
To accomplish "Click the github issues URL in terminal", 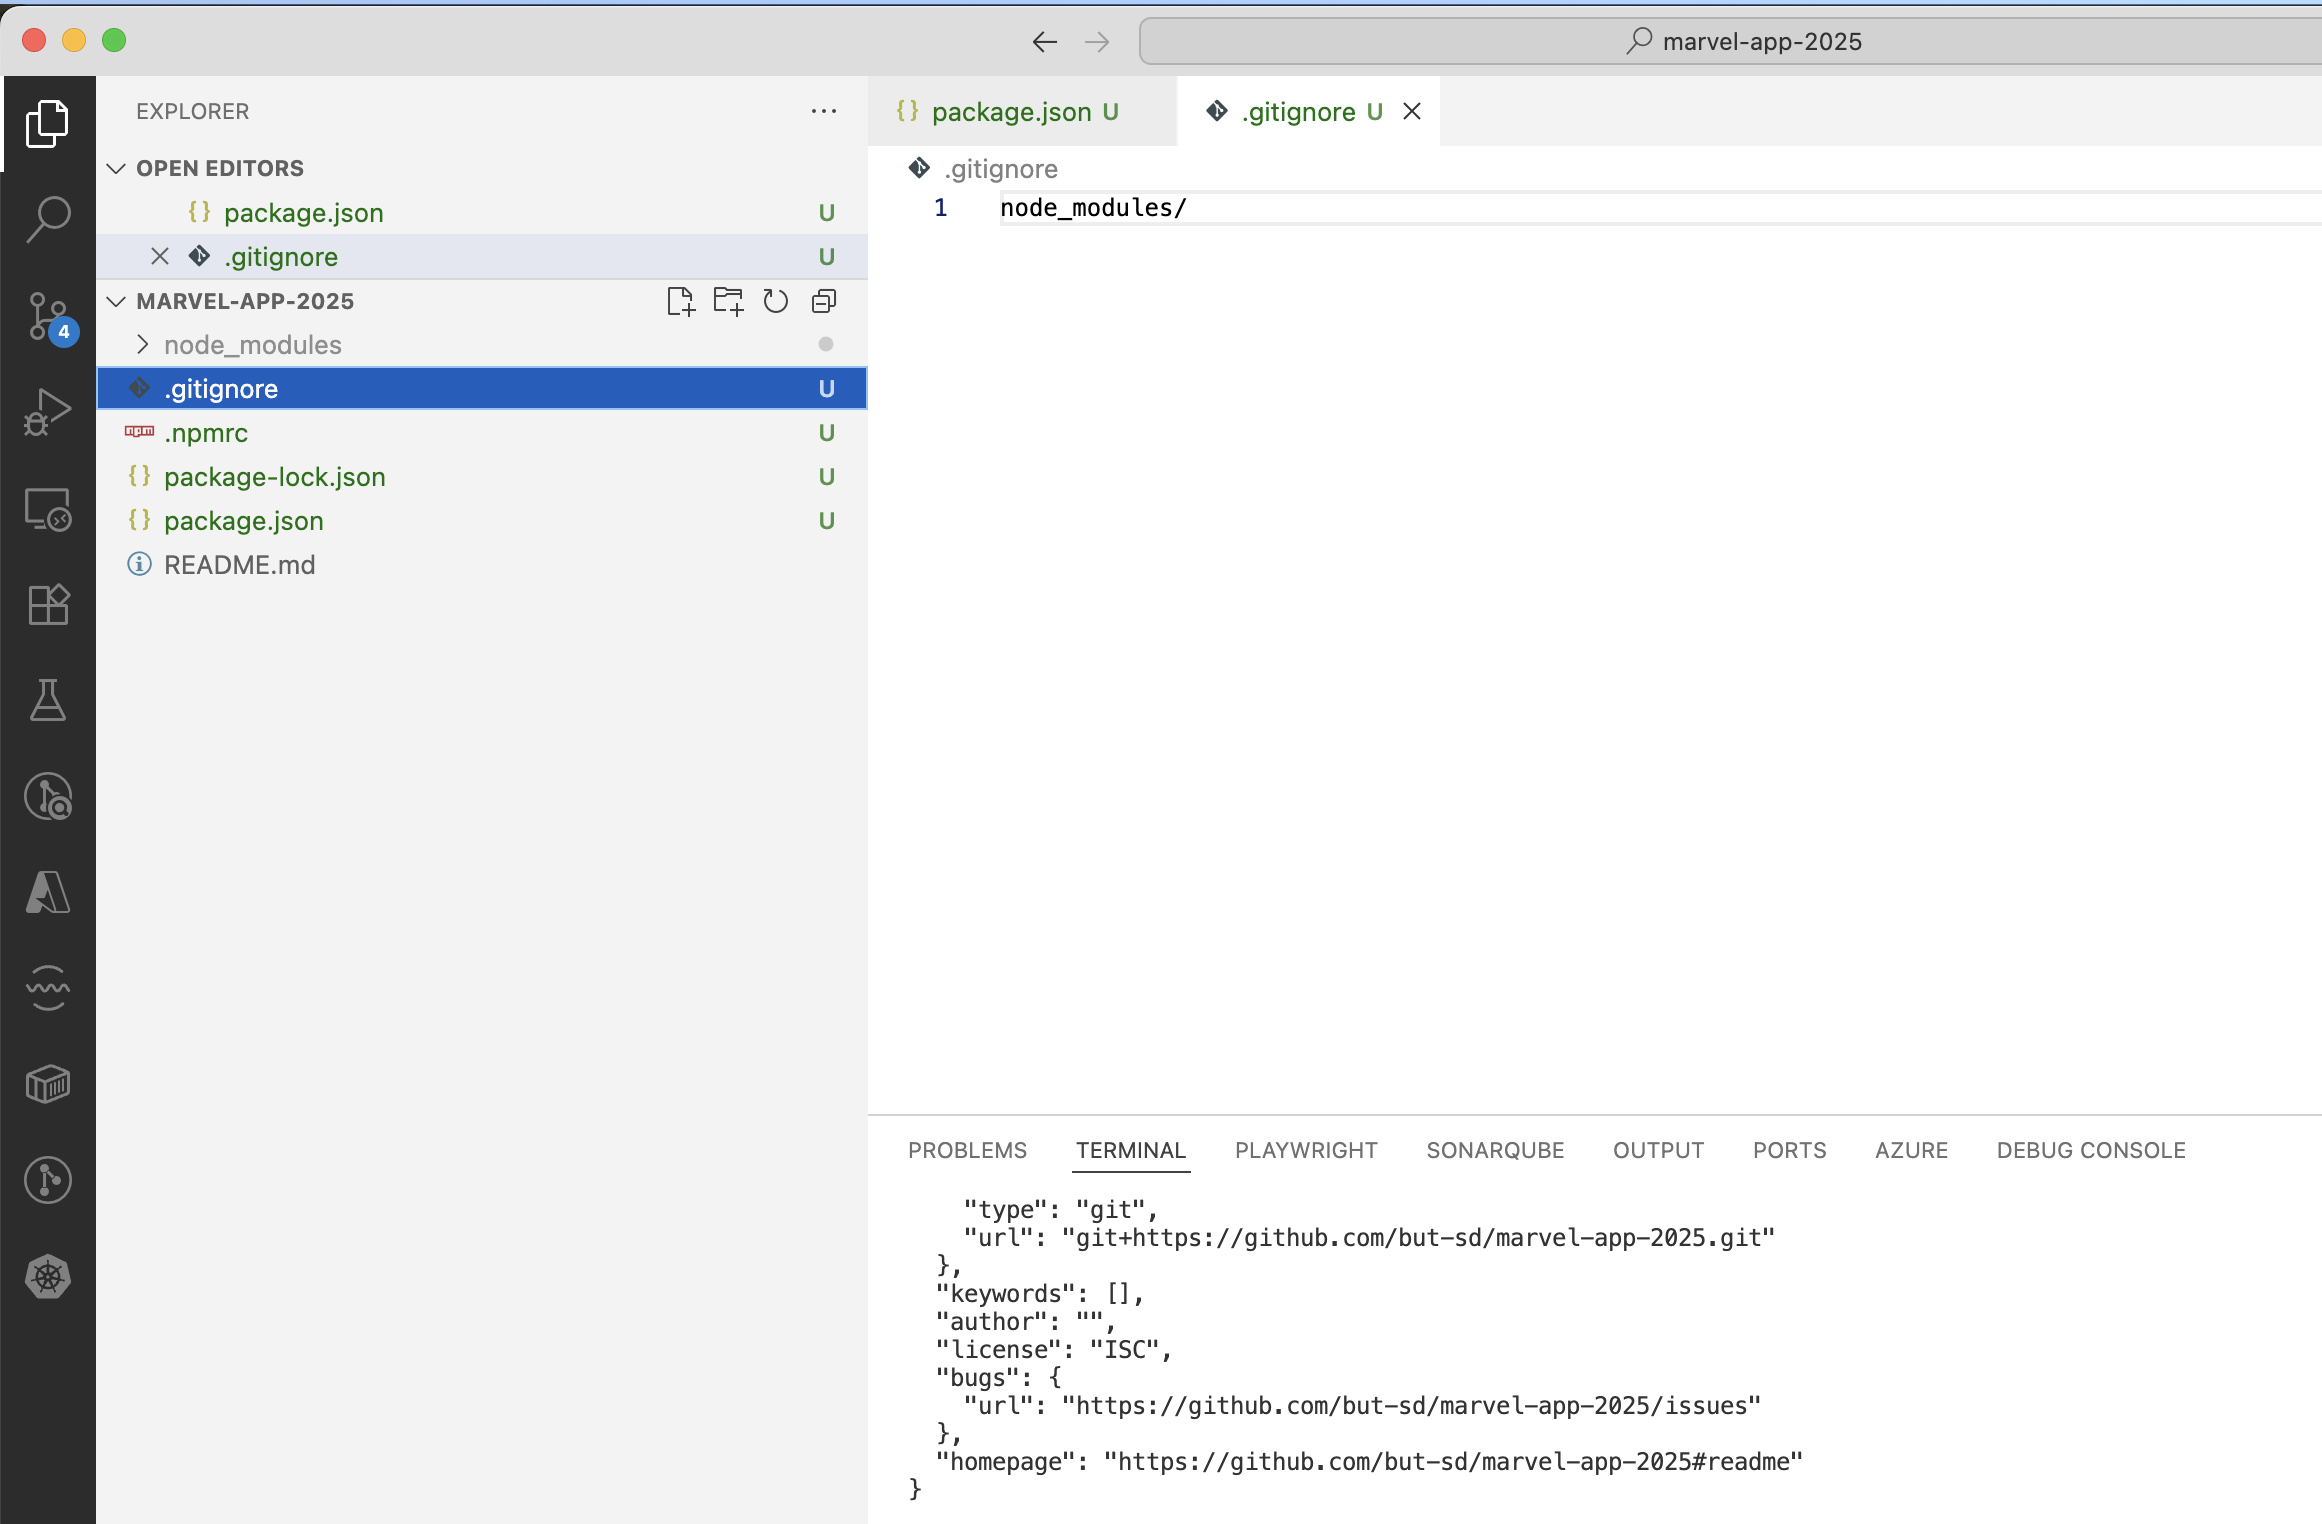I will click(x=1411, y=1405).
